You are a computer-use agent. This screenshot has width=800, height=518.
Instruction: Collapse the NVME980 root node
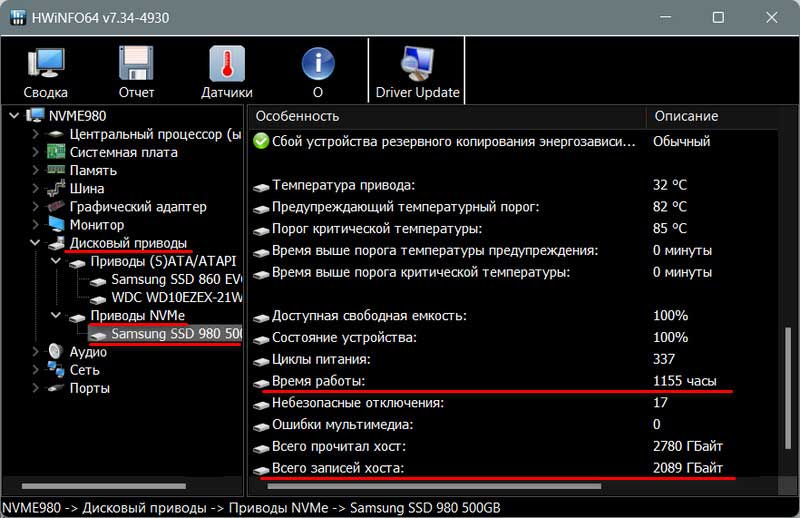[x=14, y=116]
